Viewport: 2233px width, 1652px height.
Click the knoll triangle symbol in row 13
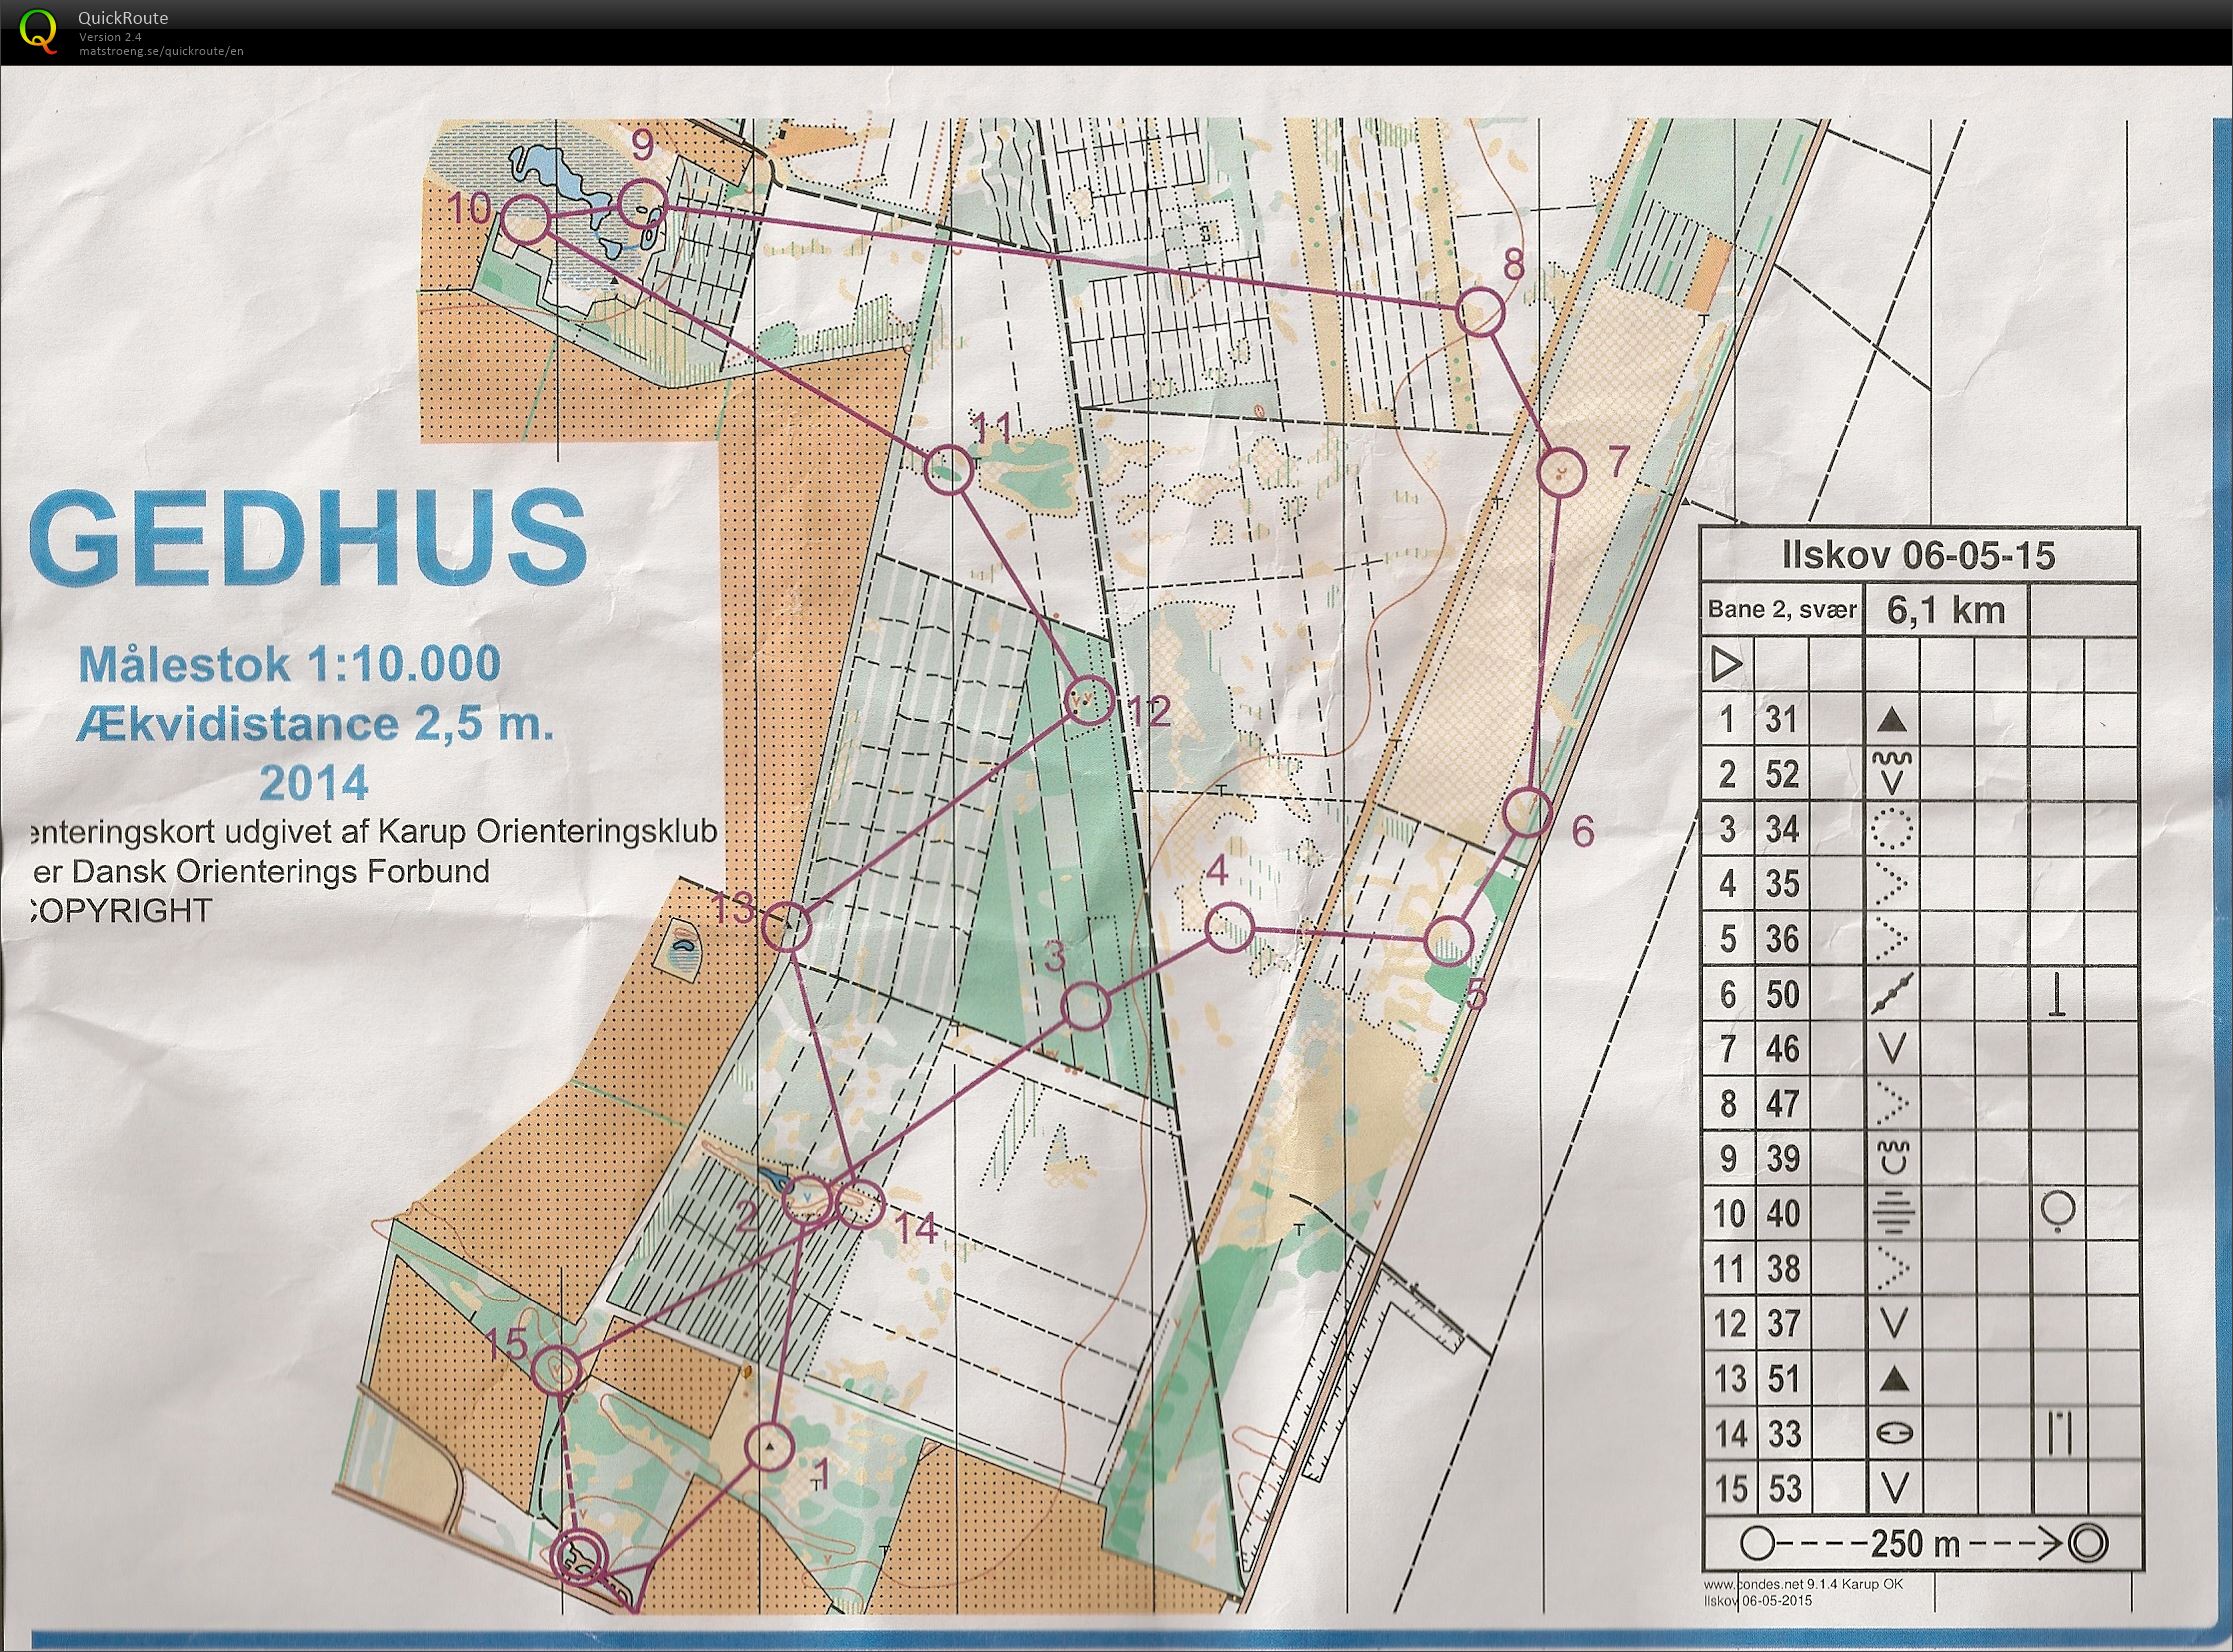pyautogui.click(x=1893, y=1381)
